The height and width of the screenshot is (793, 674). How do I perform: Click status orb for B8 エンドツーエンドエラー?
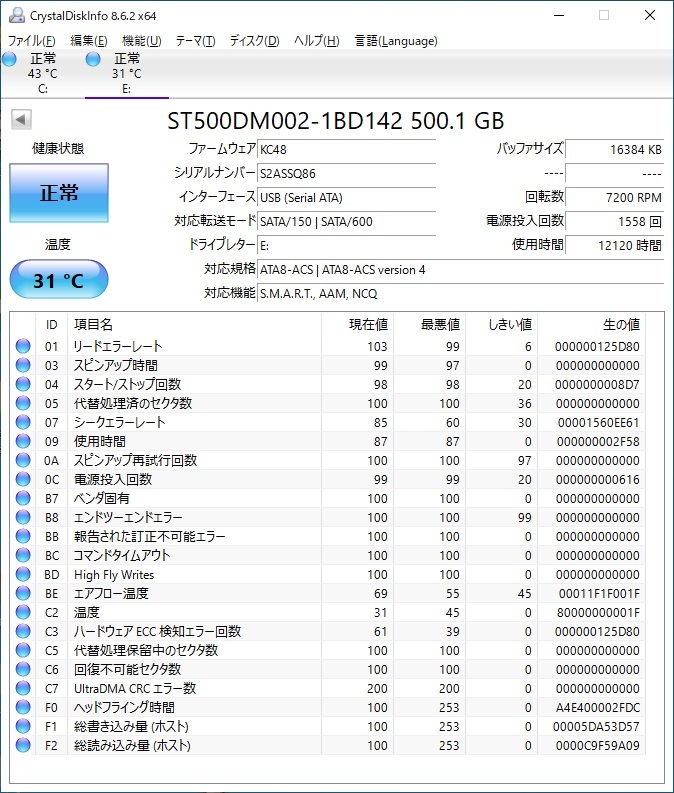(23, 517)
